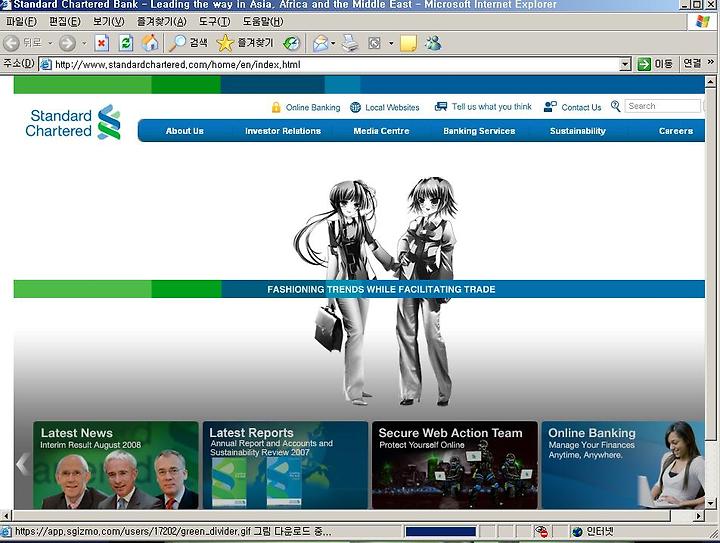Open dropdown arrow left of yellow note icon

click(391, 43)
